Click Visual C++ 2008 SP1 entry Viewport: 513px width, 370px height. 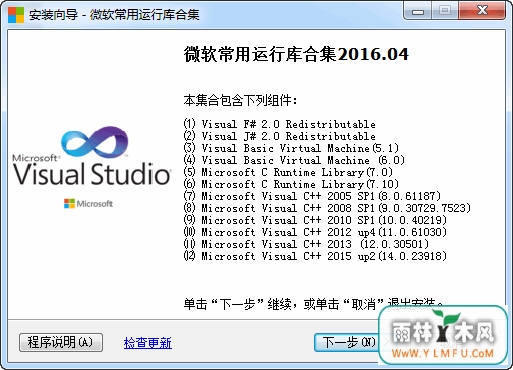pos(327,208)
